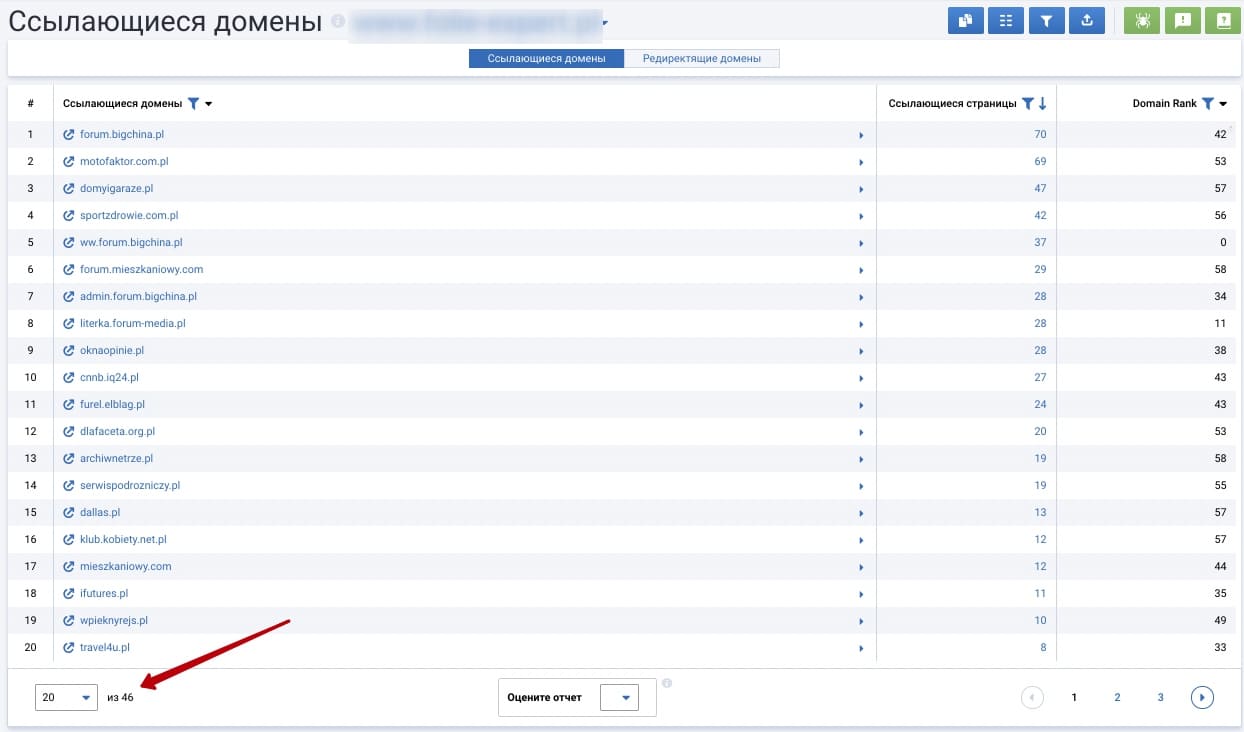Dropdown arrow in Domain Rank column header
The width and height of the screenshot is (1244, 732).
[x=1223, y=104]
